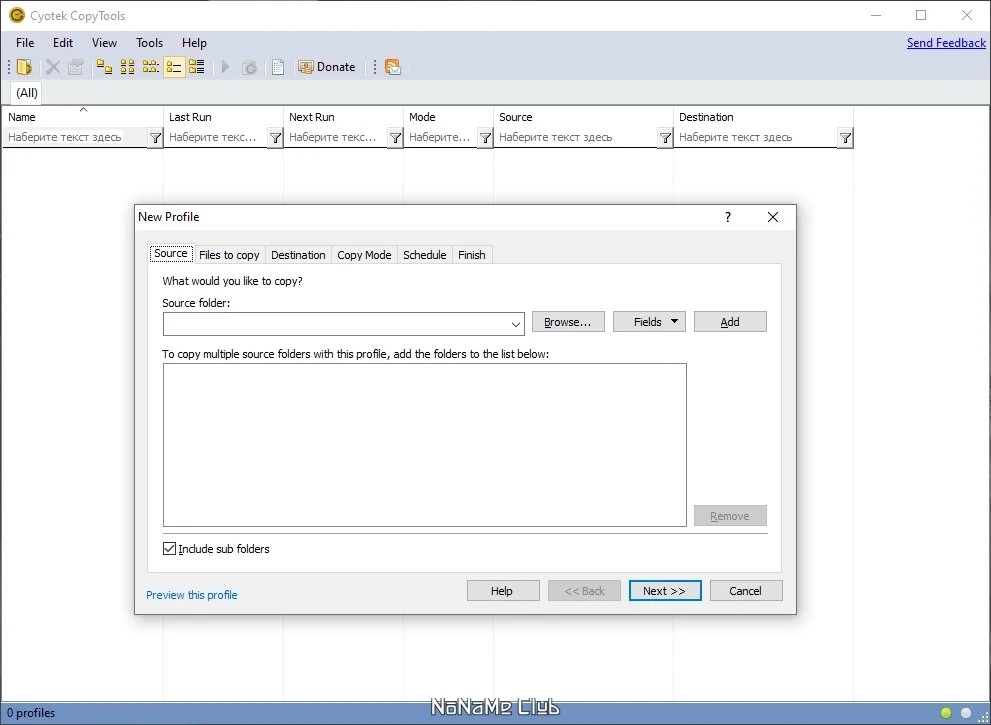Image resolution: width=991 pixels, height=725 pixels.
Task: Expand the Source folder combo box
Action: point(516,324)
